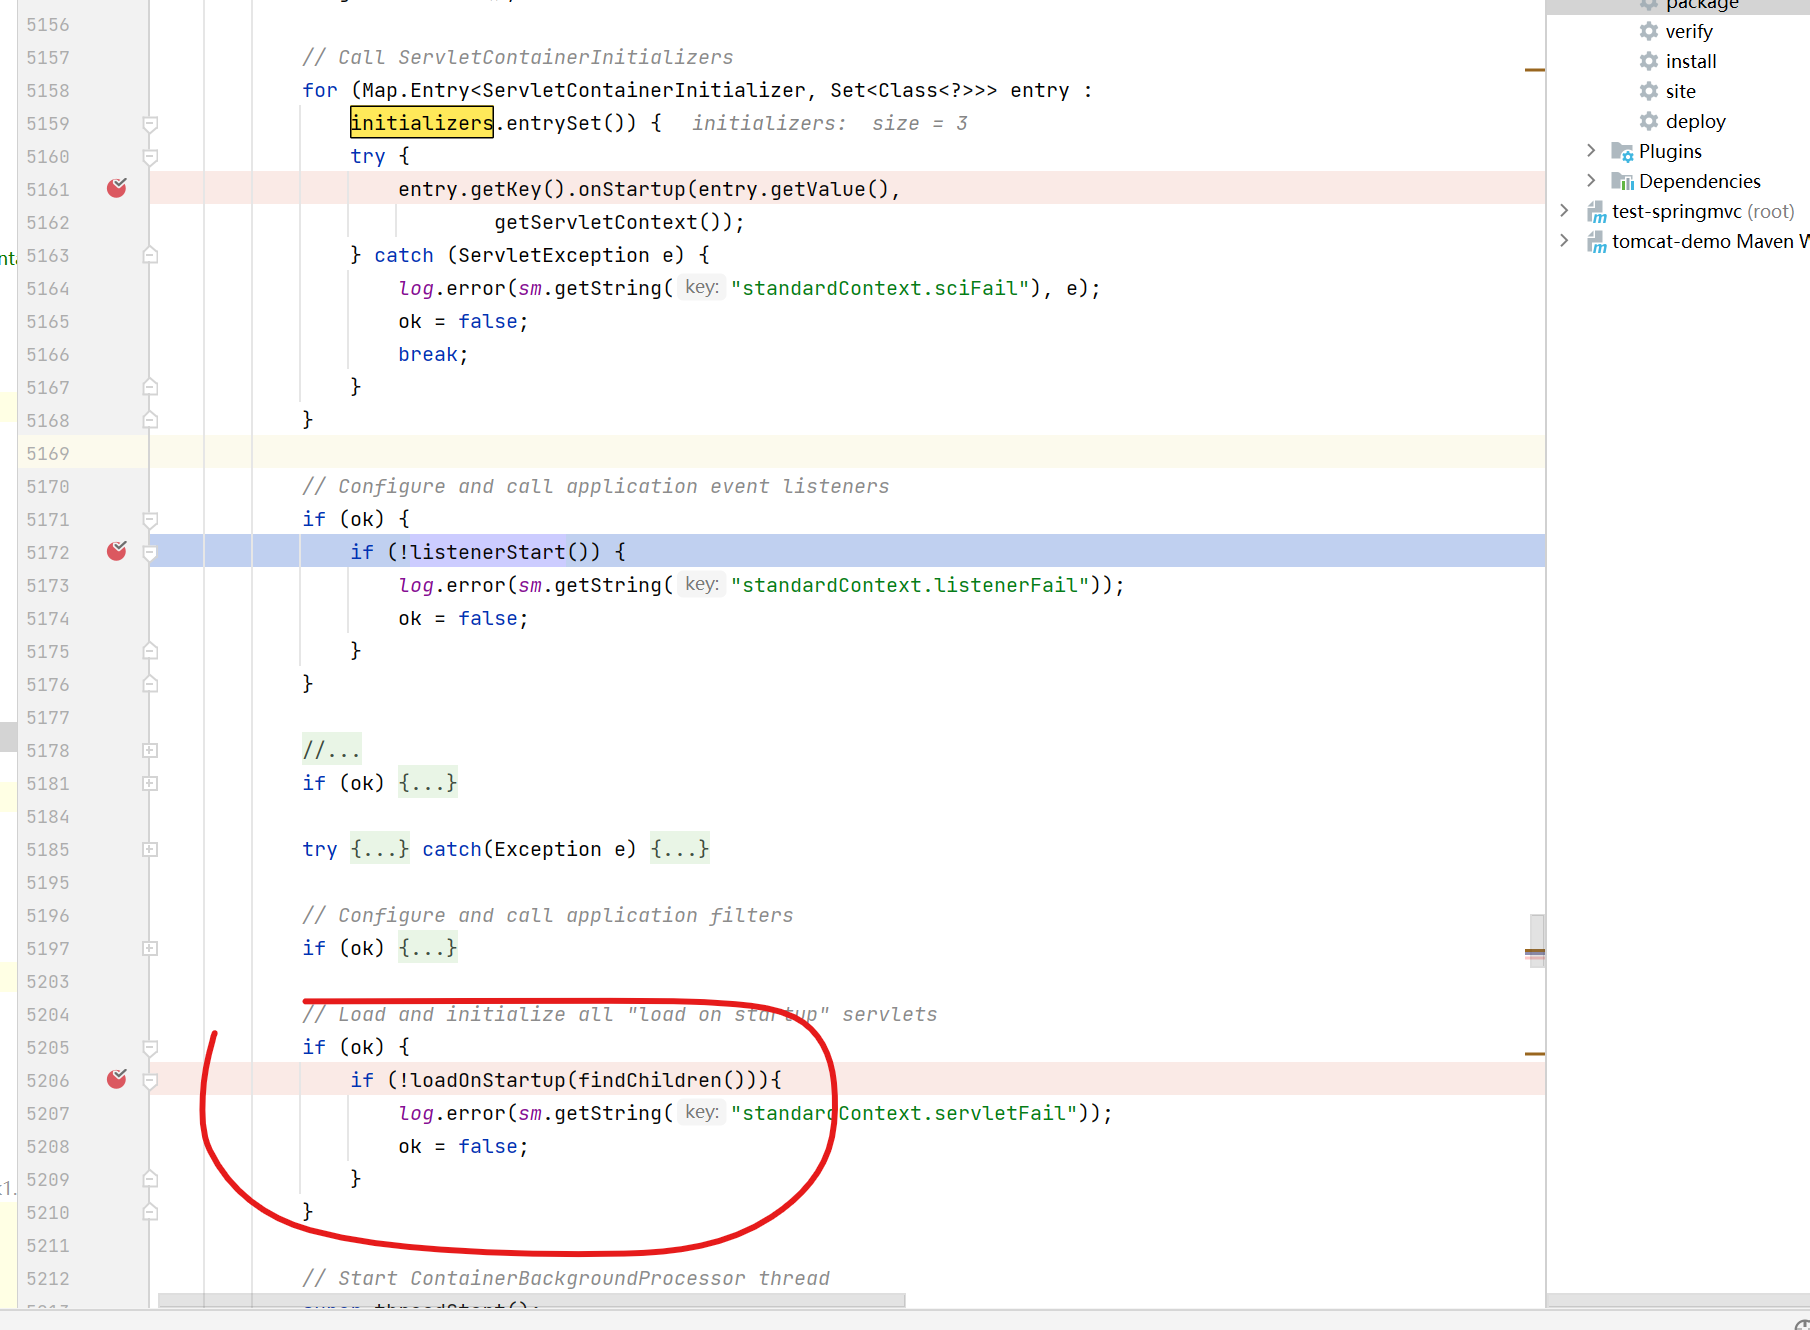Click the test-springmvc Maven module icon

pos(1597,212)
